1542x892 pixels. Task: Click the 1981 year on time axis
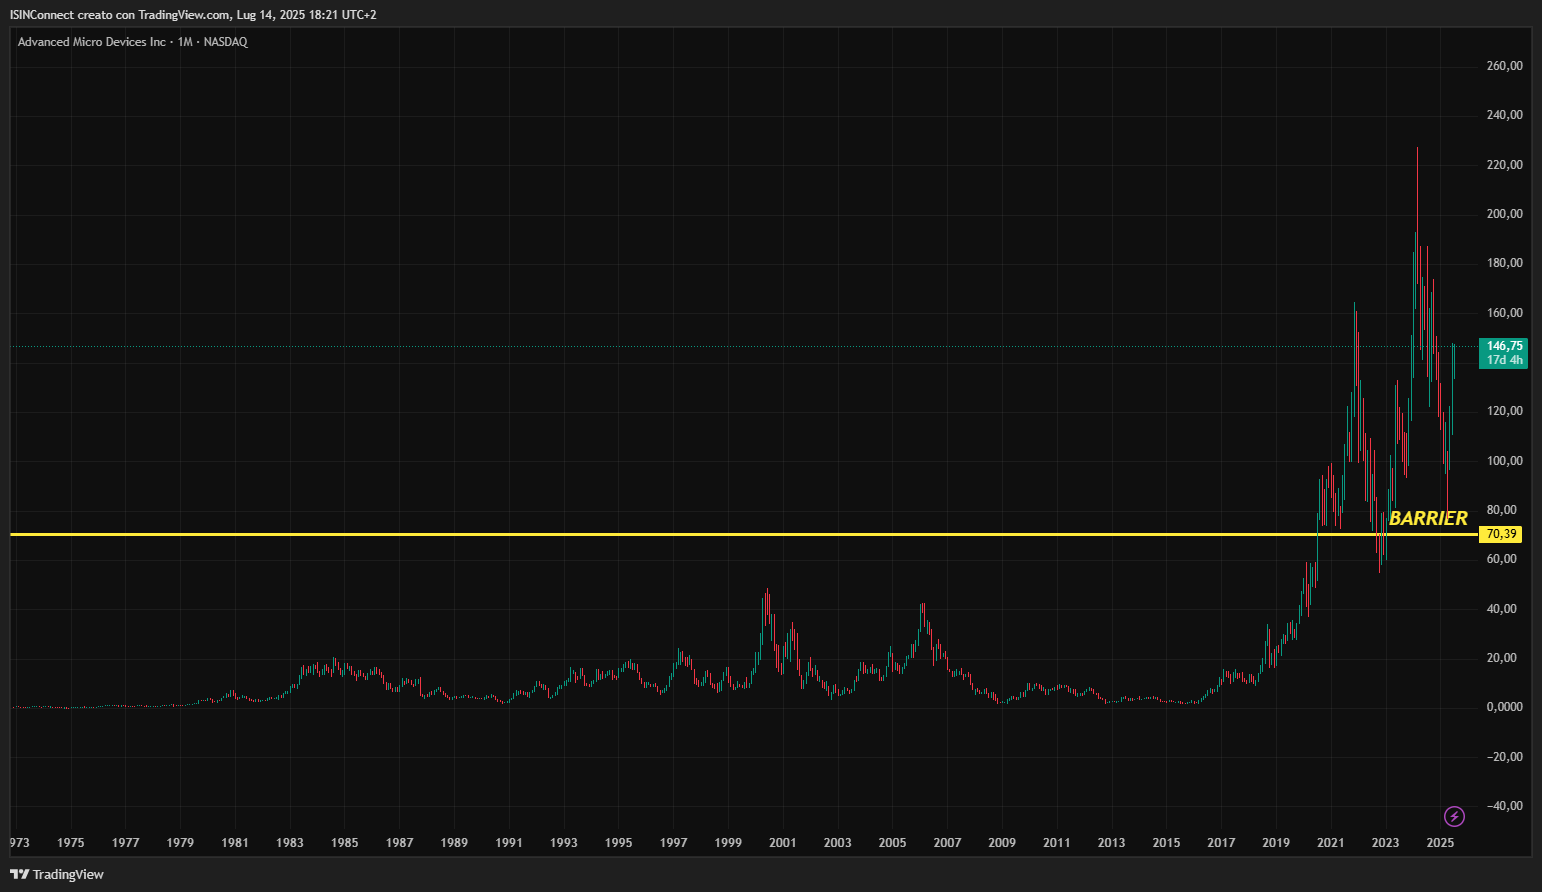coord(235,843)
